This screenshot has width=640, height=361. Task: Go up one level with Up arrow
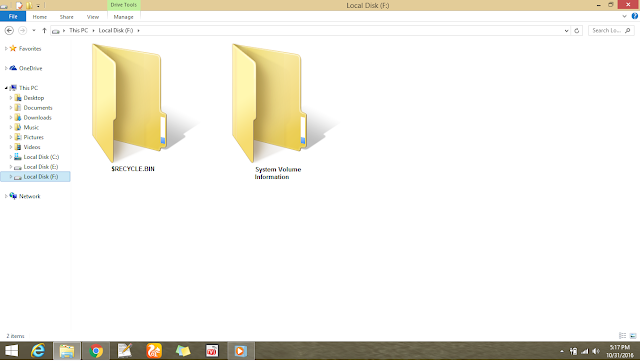(x=44, y=30)
